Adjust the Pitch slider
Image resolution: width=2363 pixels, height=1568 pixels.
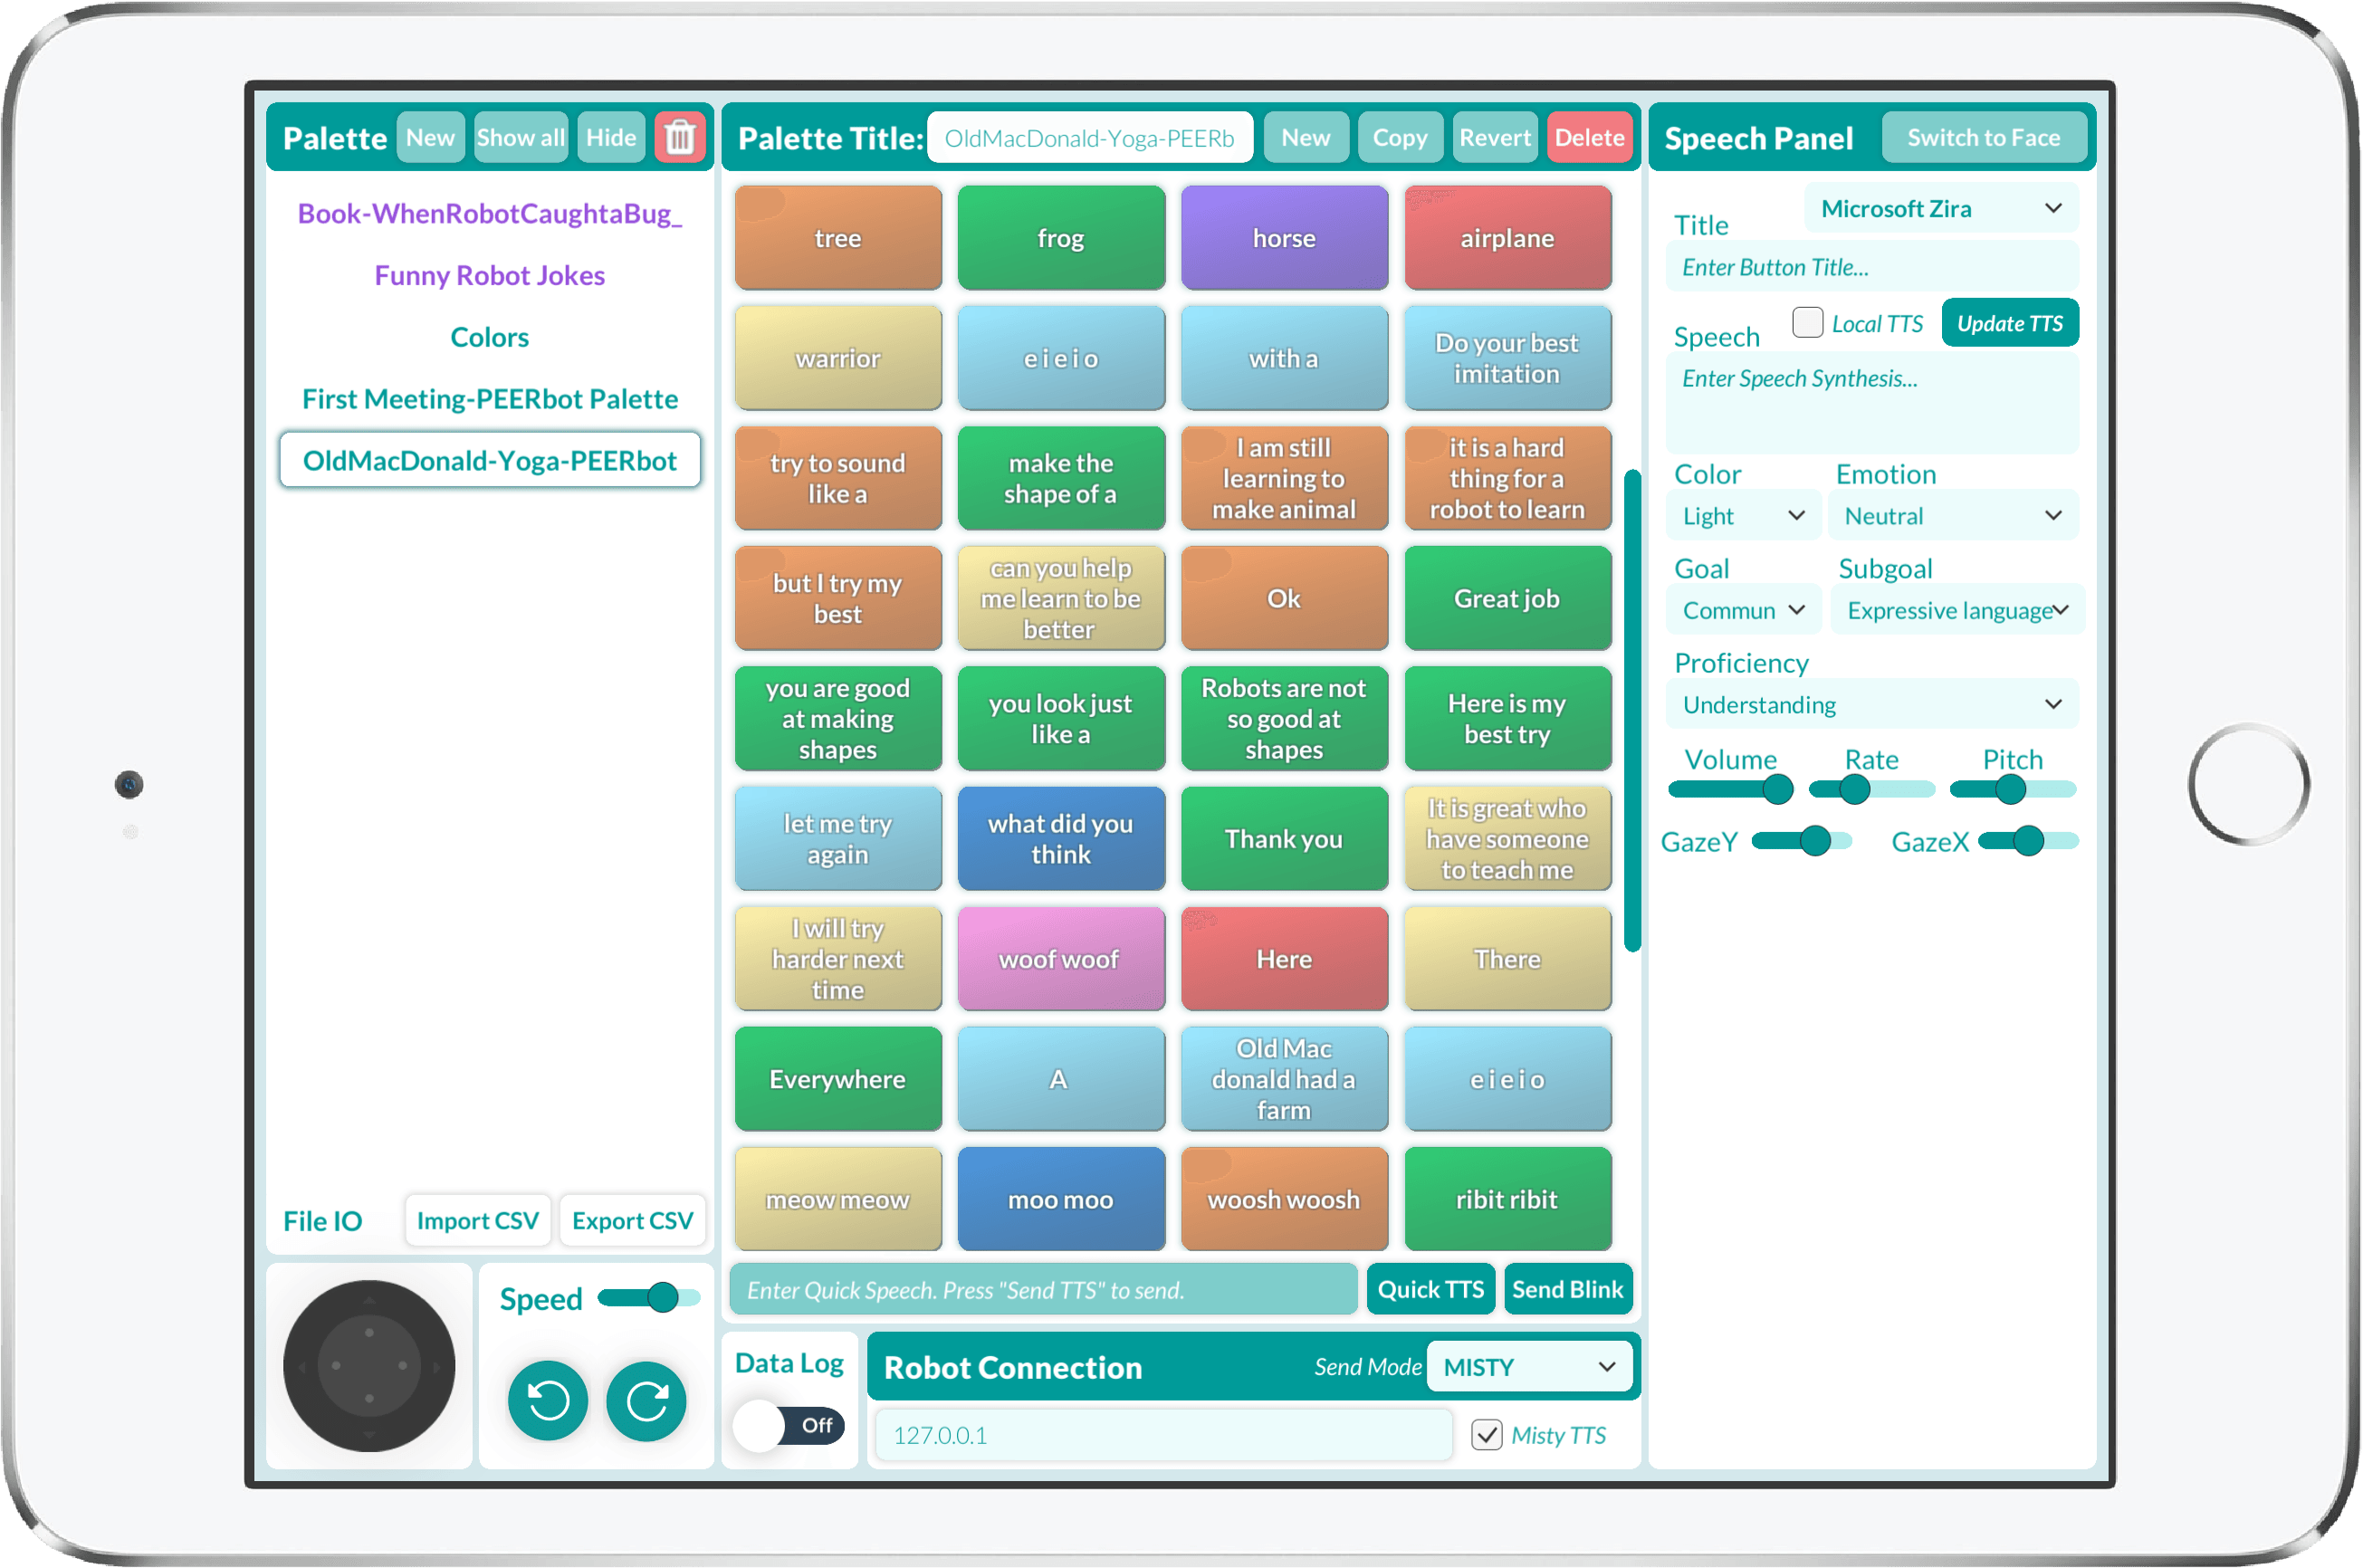(x=2012, y=789)
